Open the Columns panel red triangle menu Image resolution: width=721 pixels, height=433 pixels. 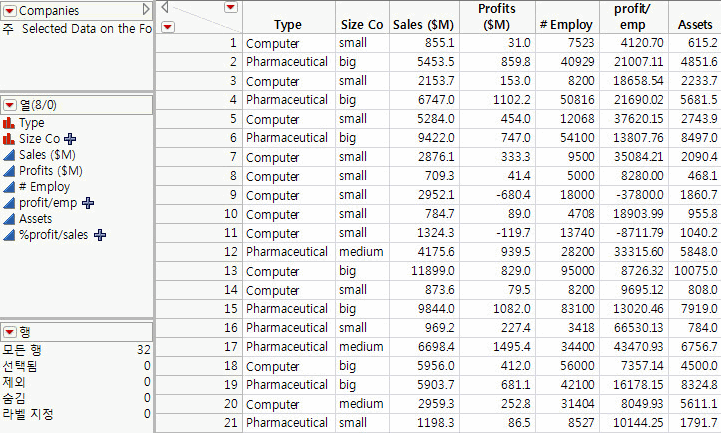point(9,105)
